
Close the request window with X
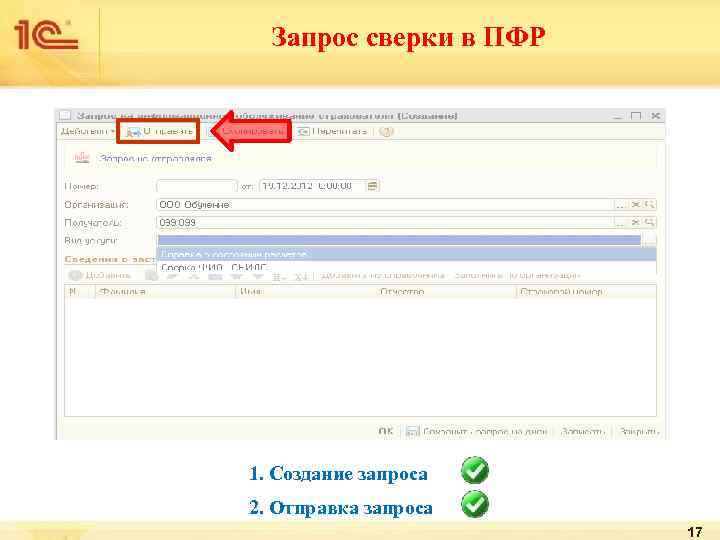656,116
